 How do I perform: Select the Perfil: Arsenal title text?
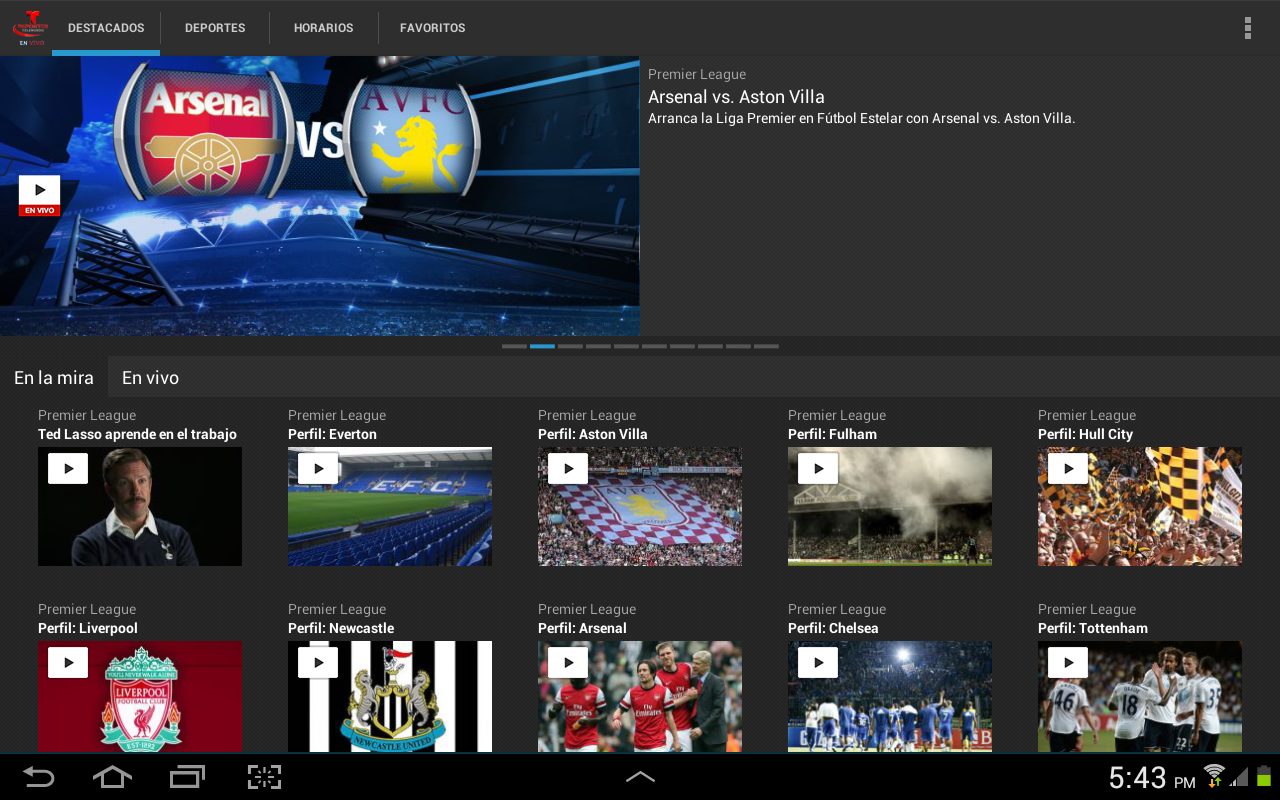pyautogui.click(x=582, y=628)
